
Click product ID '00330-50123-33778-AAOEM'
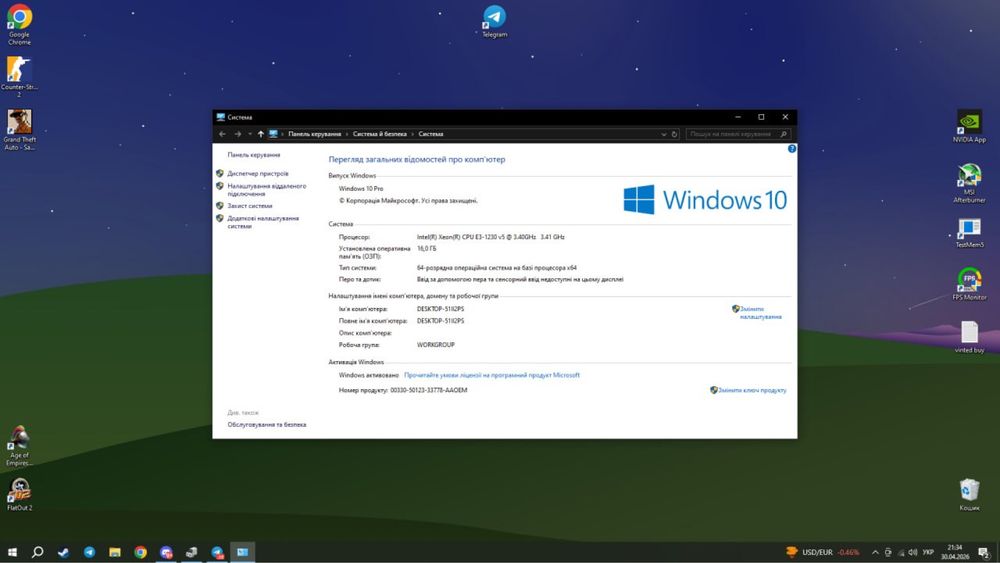pos(429,390)
